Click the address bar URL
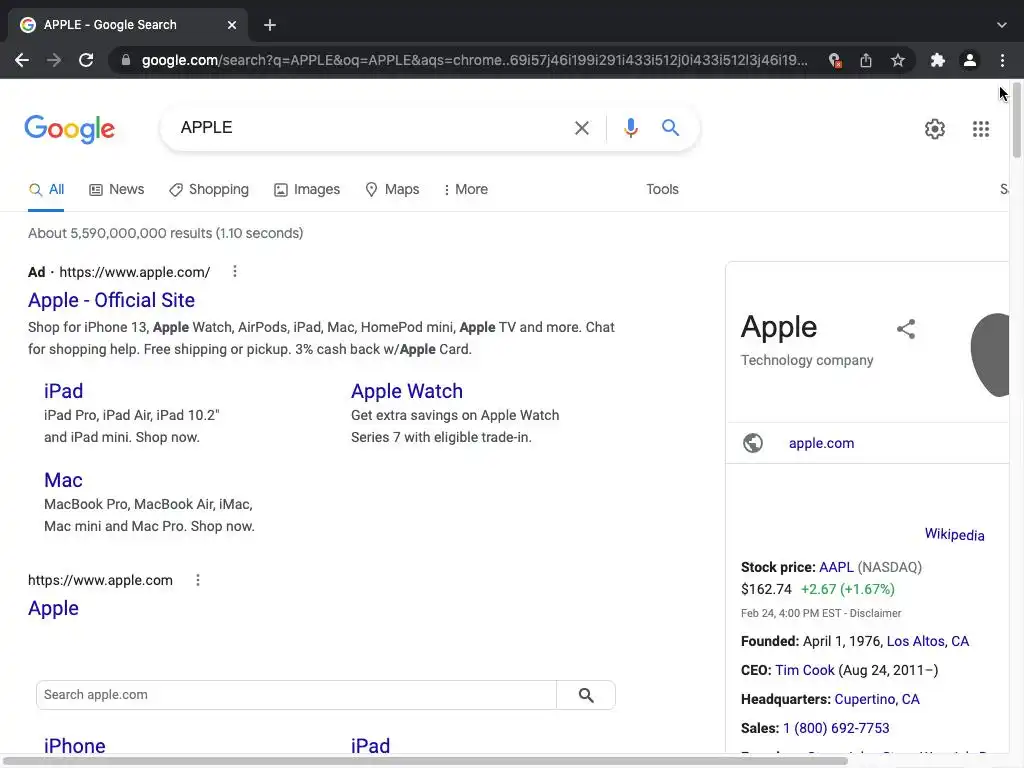The width and height of the screenshot is (1024, 768). [474, 60]
